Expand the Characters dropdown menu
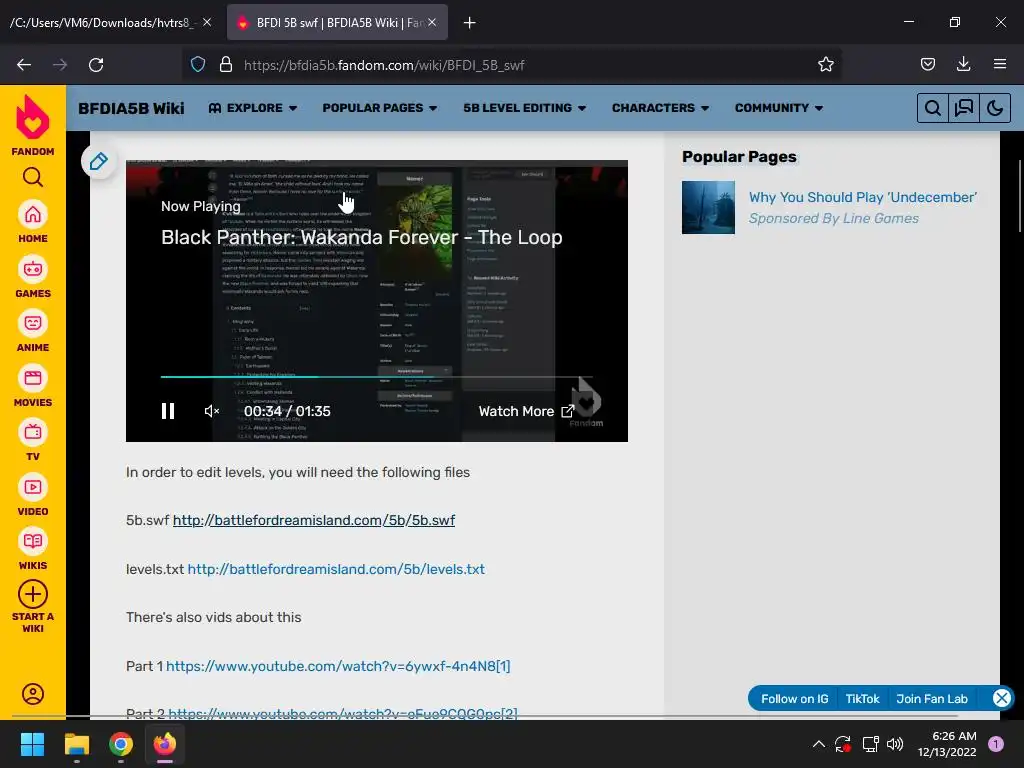The width and height of the screenshot is (1024, 768). (660, 108)
